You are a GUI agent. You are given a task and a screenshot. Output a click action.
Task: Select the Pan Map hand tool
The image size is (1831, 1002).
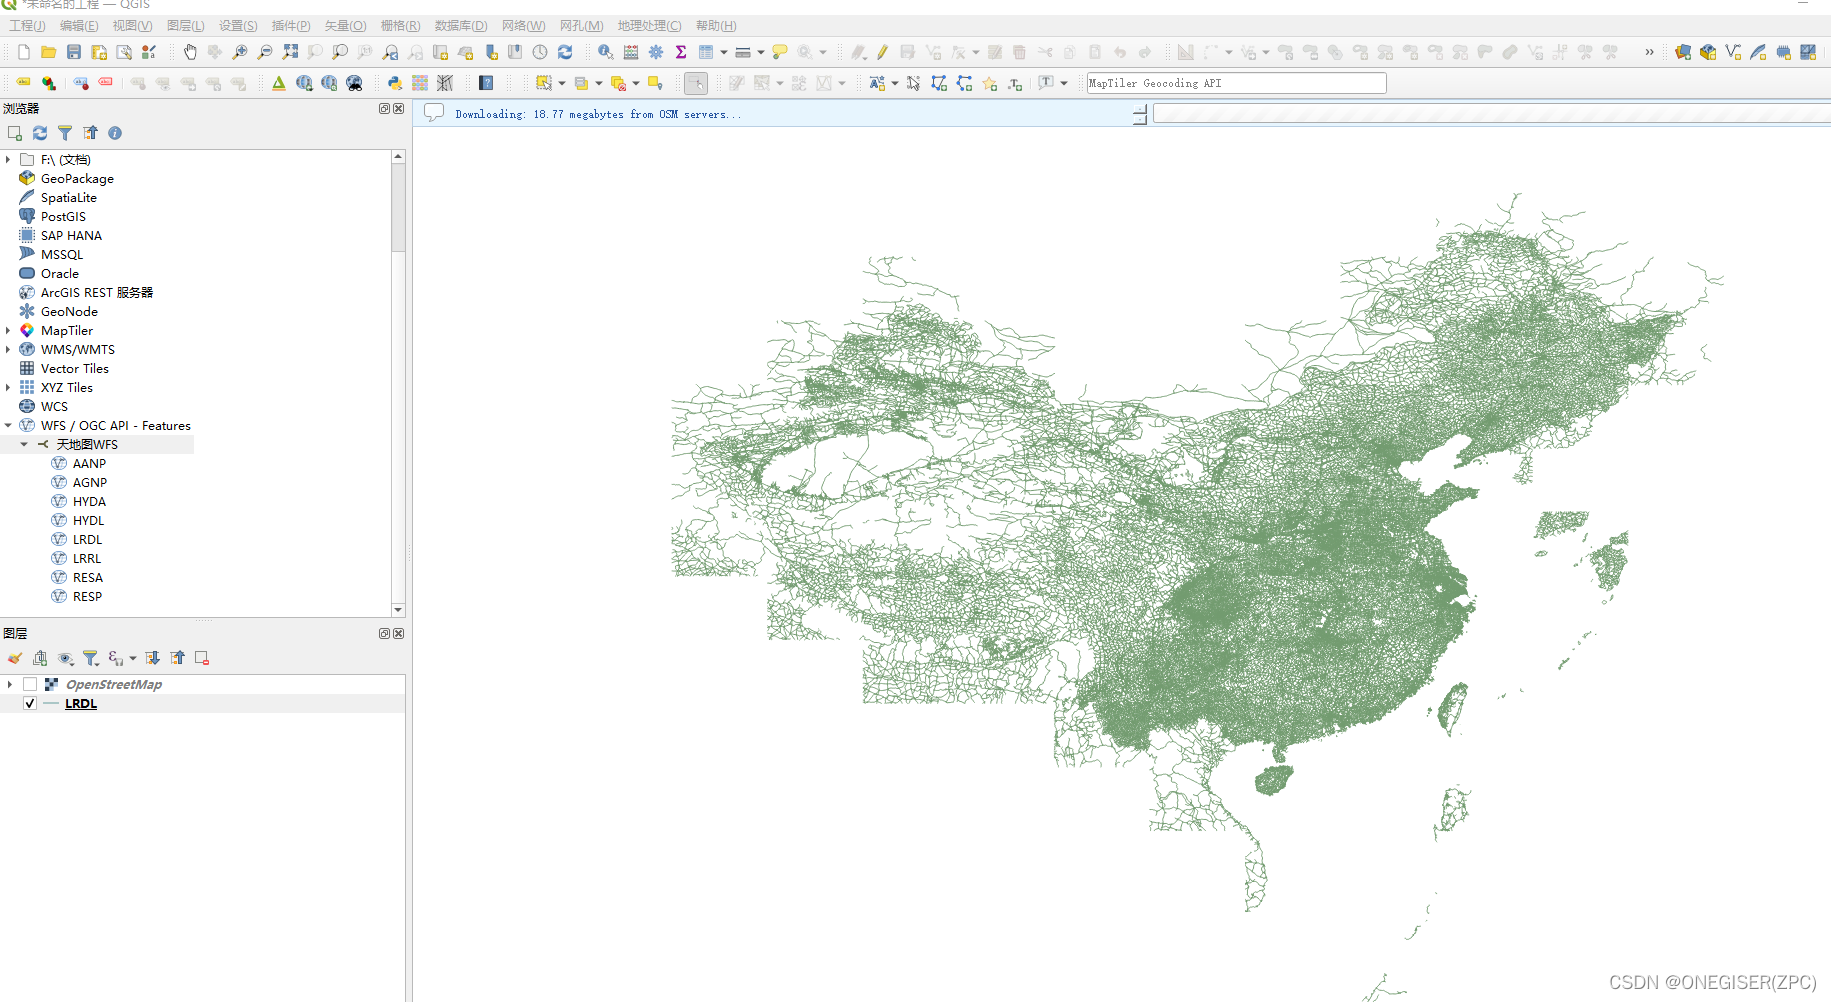click(x=190, y=52)
